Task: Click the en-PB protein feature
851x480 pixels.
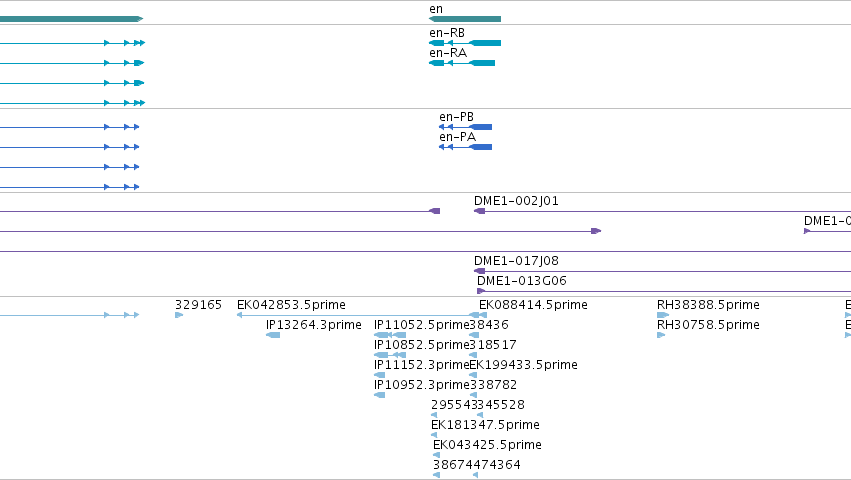Action: click(x=465, y=127)
